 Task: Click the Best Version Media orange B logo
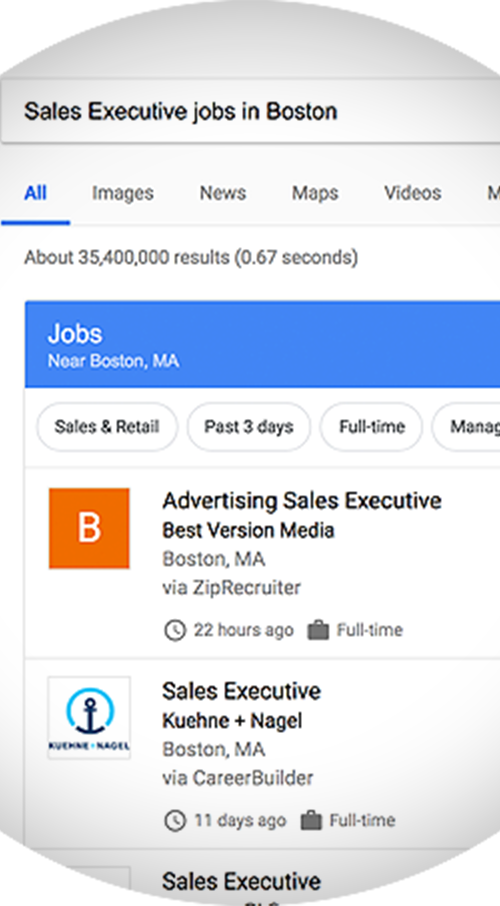[x=89, y=528]
